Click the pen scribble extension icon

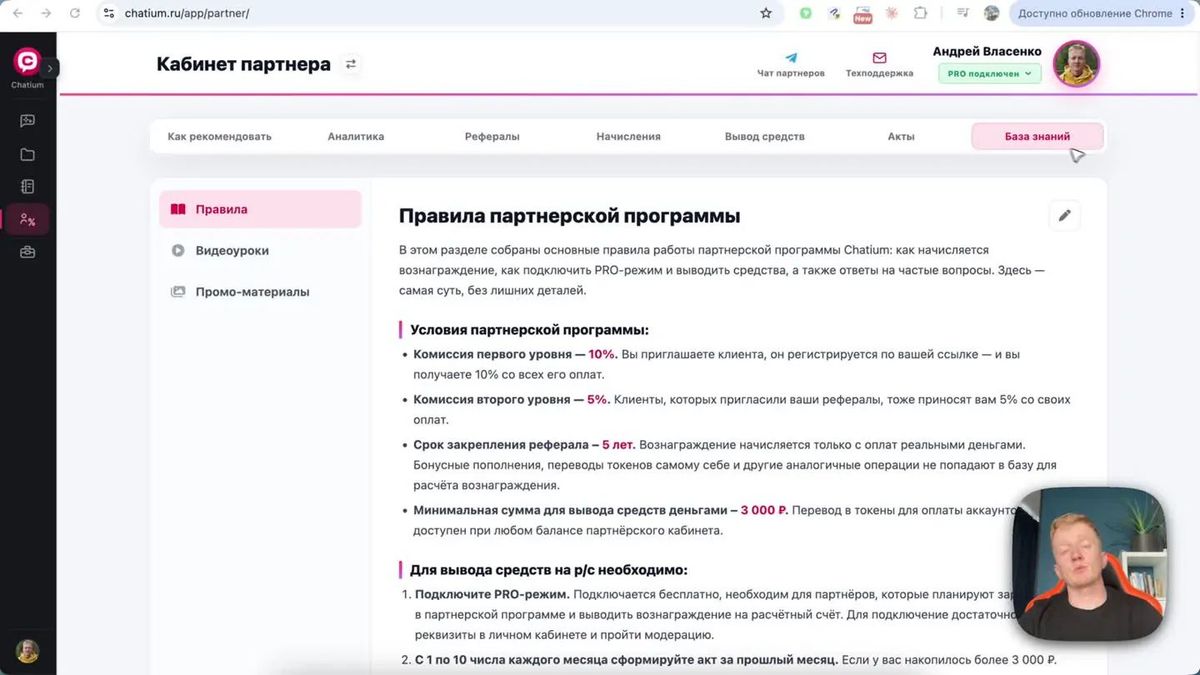(834, 13)
